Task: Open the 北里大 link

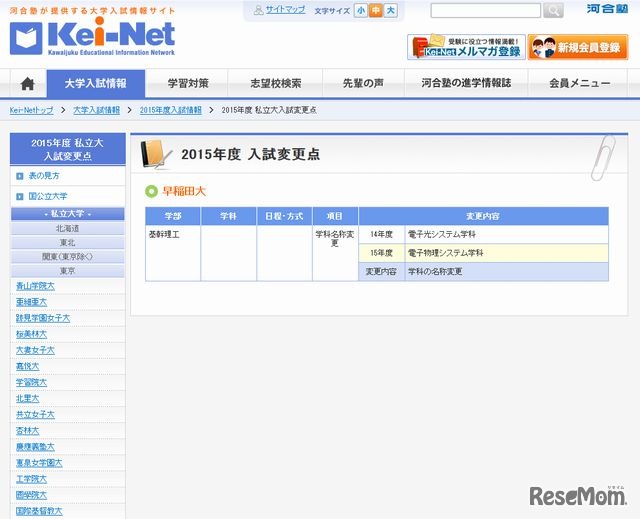Action: [x=27, y=399]
